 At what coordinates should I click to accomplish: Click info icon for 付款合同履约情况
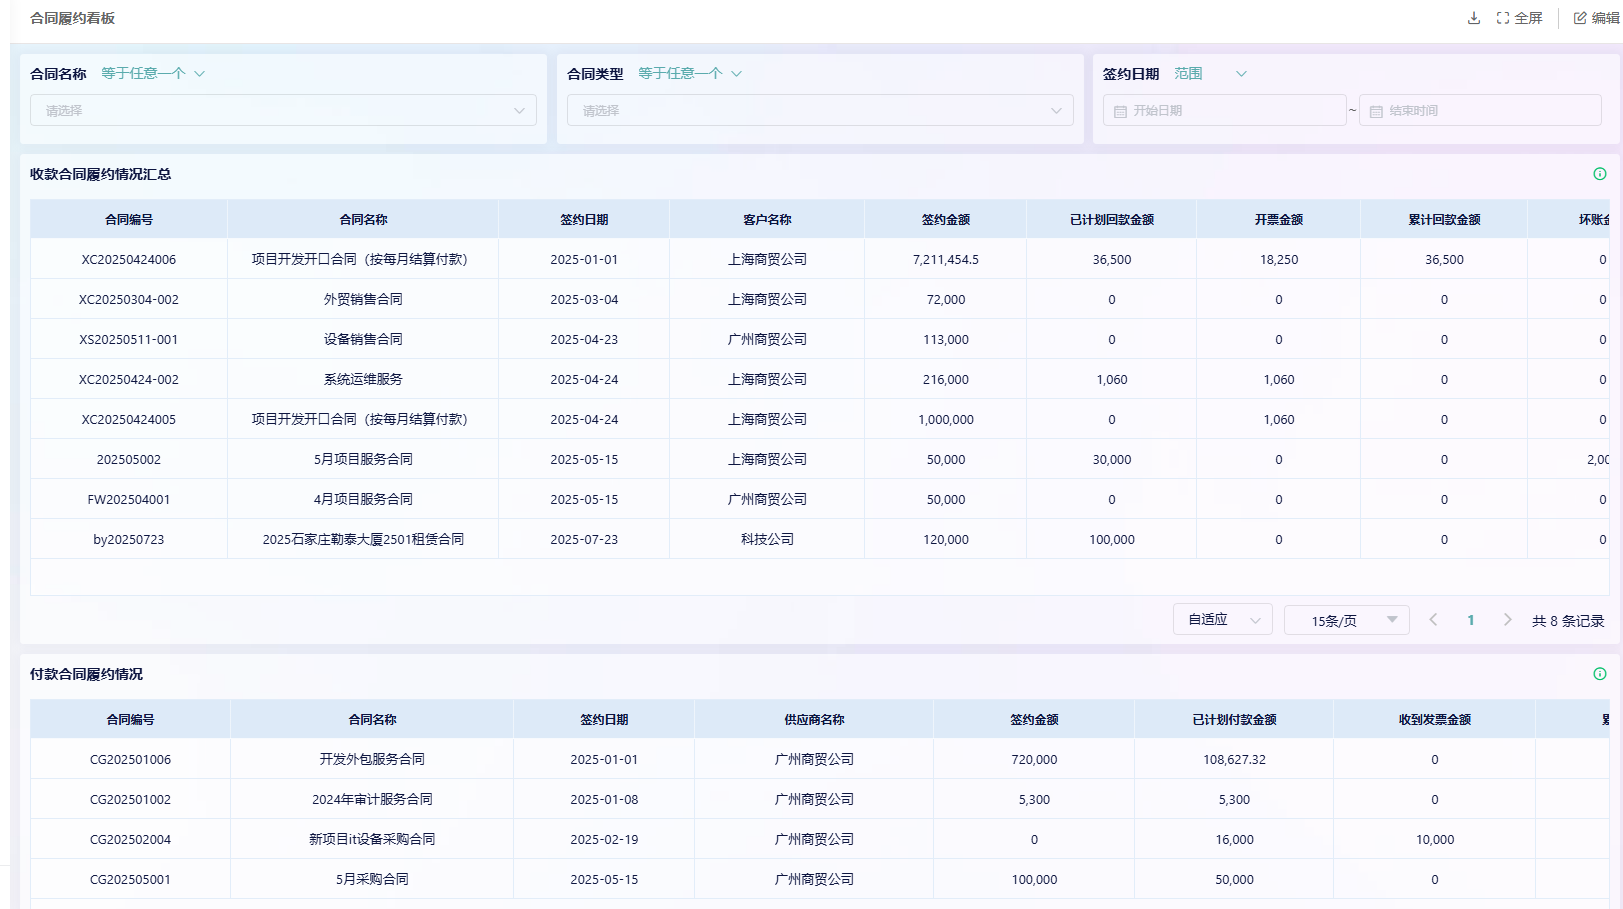click(x=1599, y=674)
